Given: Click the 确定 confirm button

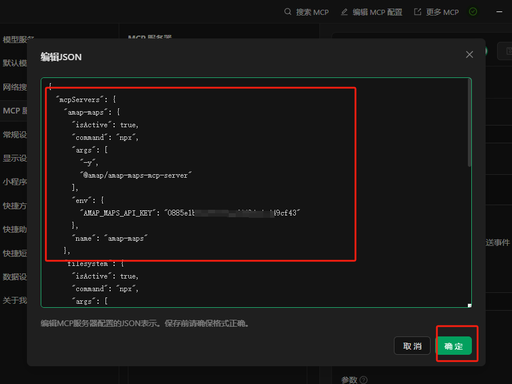Looking at the screenshot, I should tap(455, 346).
